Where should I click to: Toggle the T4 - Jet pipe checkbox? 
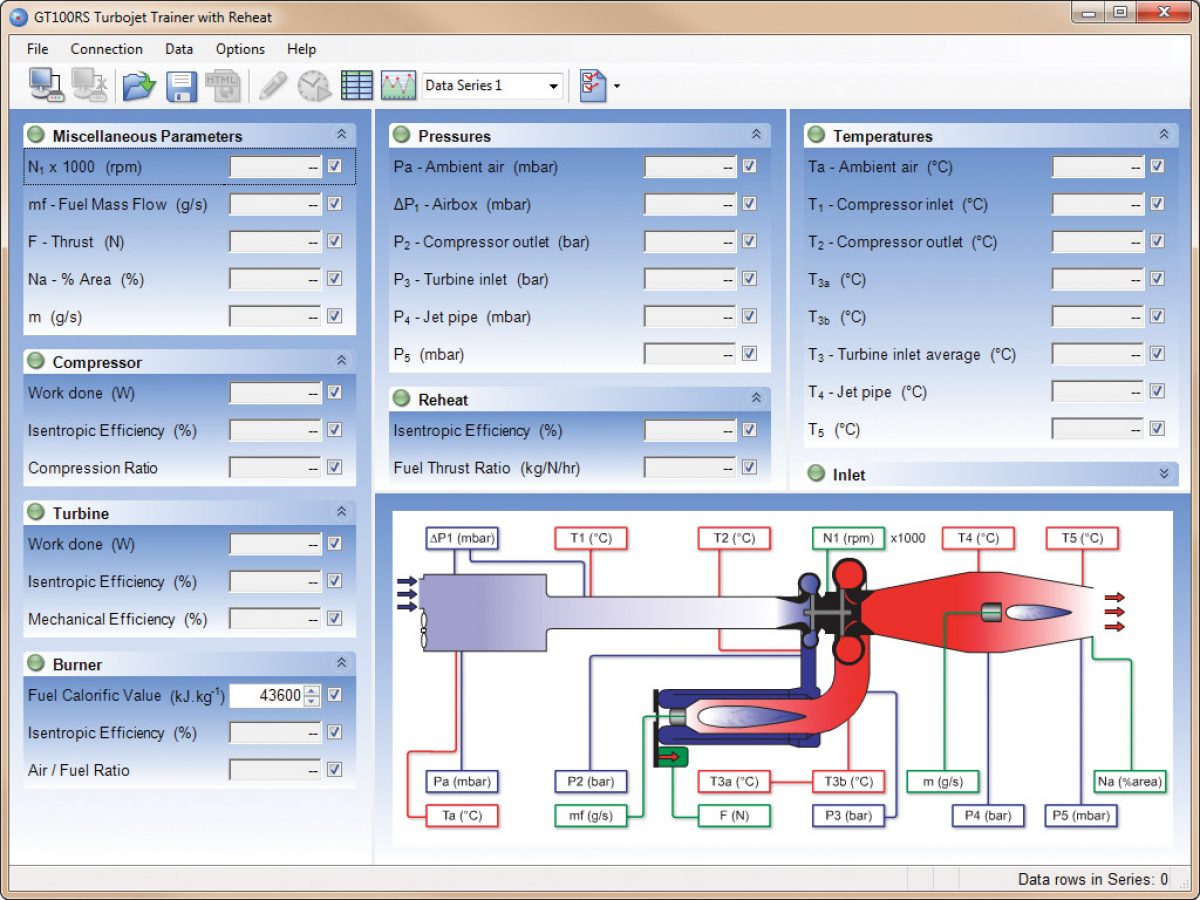[1157, 392]
